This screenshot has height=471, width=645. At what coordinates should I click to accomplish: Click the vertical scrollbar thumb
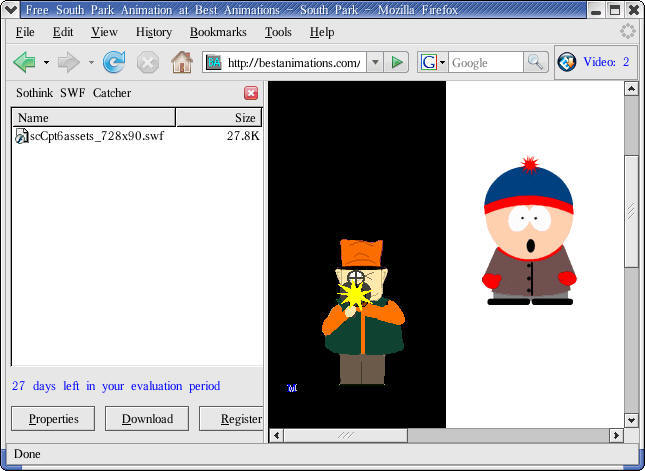pos(631,211)
